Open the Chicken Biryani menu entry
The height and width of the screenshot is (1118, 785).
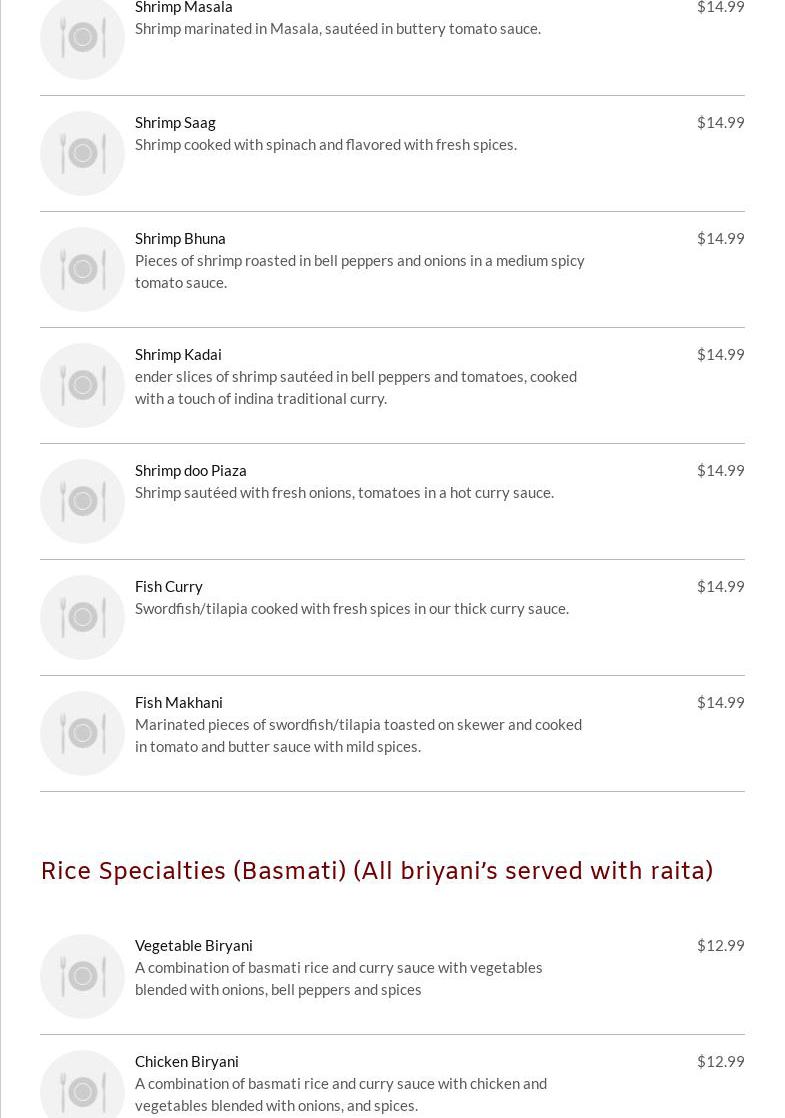[x=186, y=1061]
